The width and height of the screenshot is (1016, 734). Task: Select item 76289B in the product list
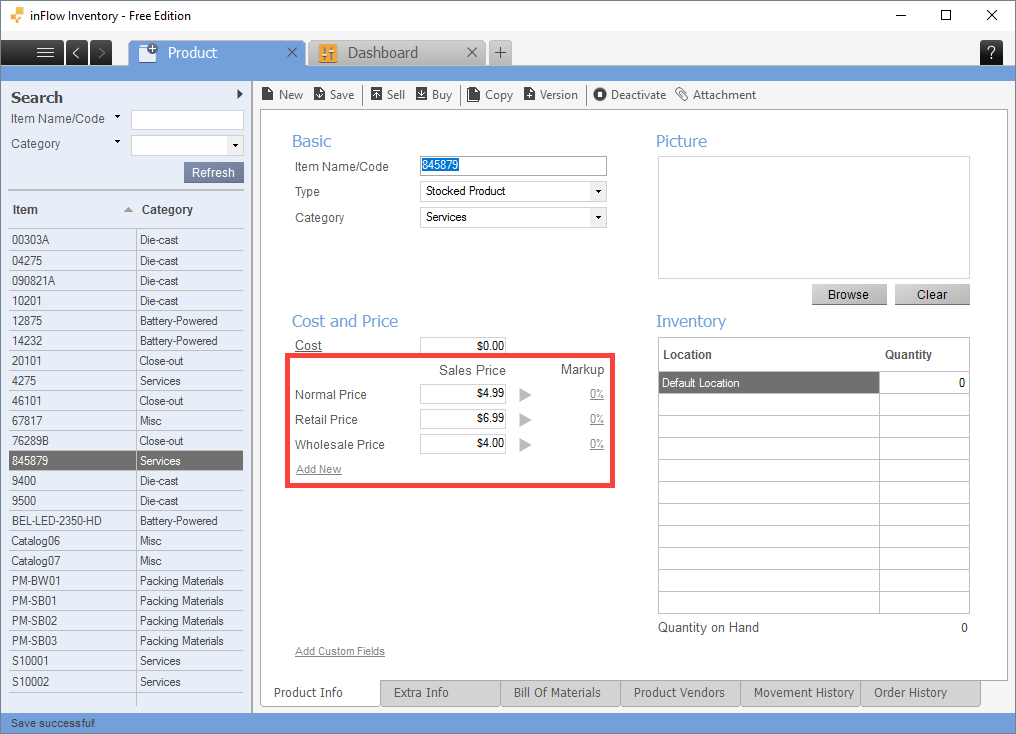[x=126, y=441]
